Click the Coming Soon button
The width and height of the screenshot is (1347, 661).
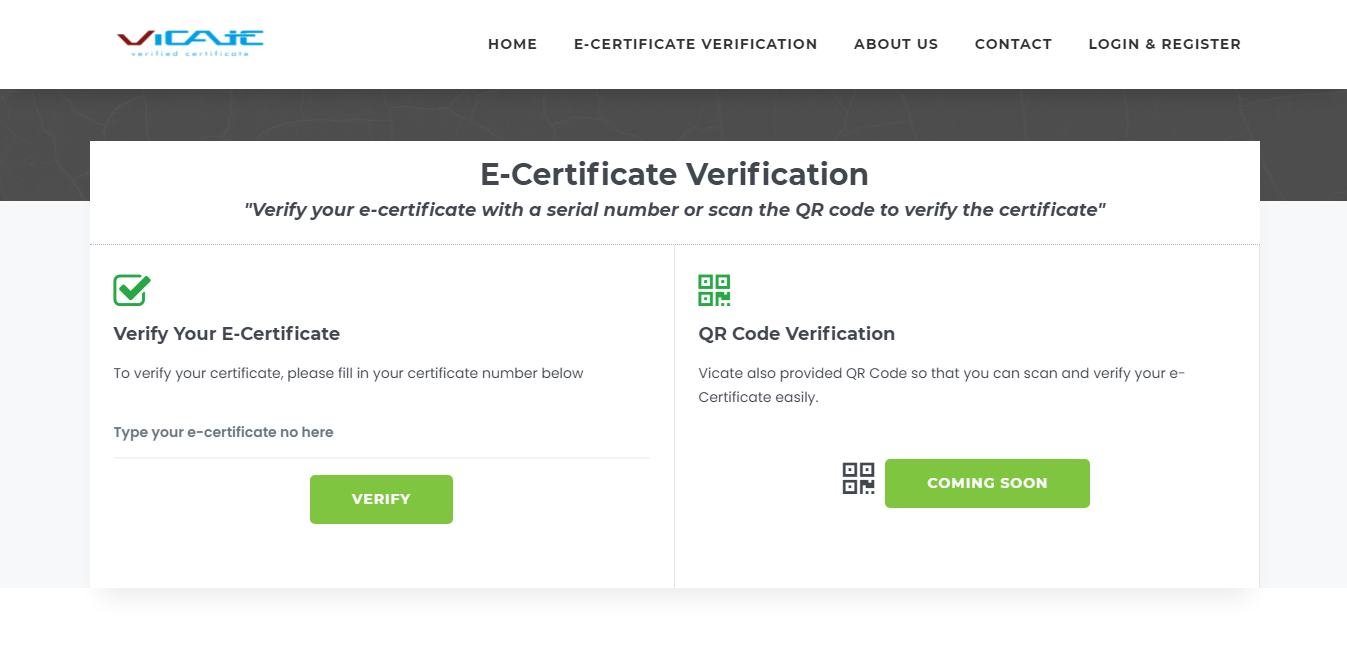pos(987,483)
